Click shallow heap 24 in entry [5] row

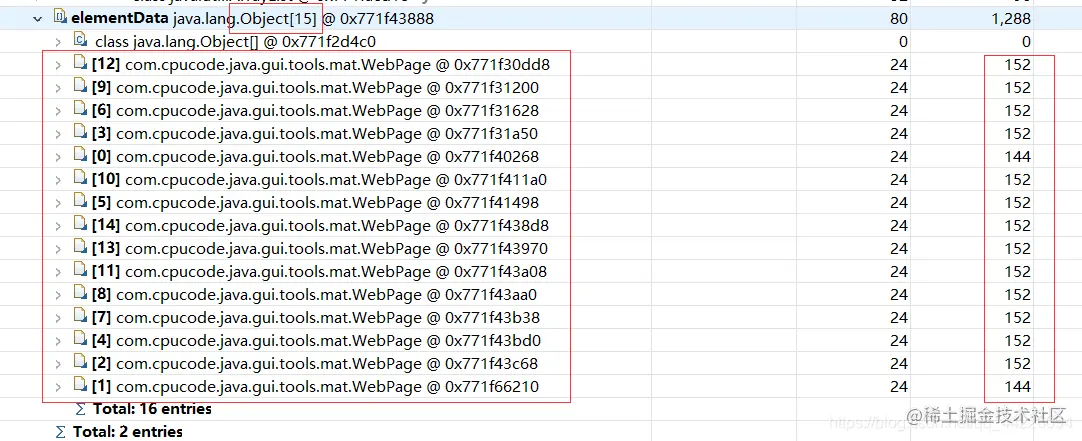click(899, 203)
